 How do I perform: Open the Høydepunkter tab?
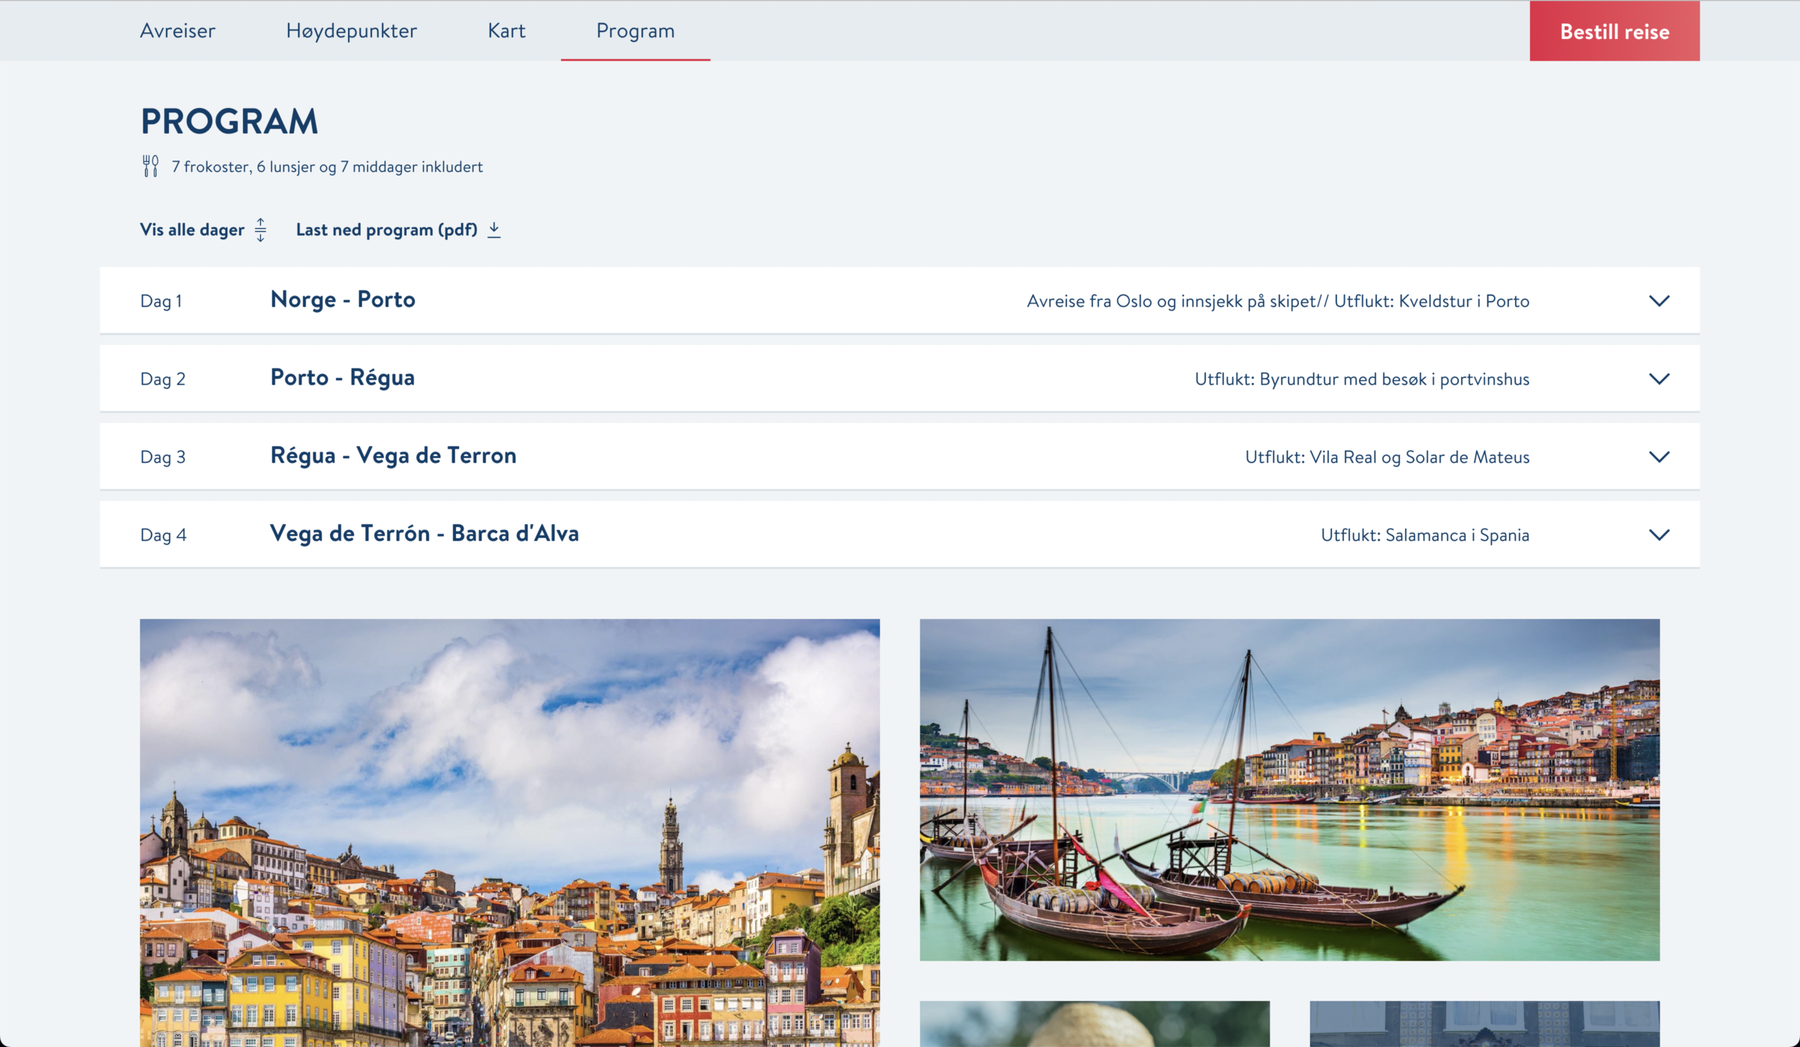coord(351,31)
